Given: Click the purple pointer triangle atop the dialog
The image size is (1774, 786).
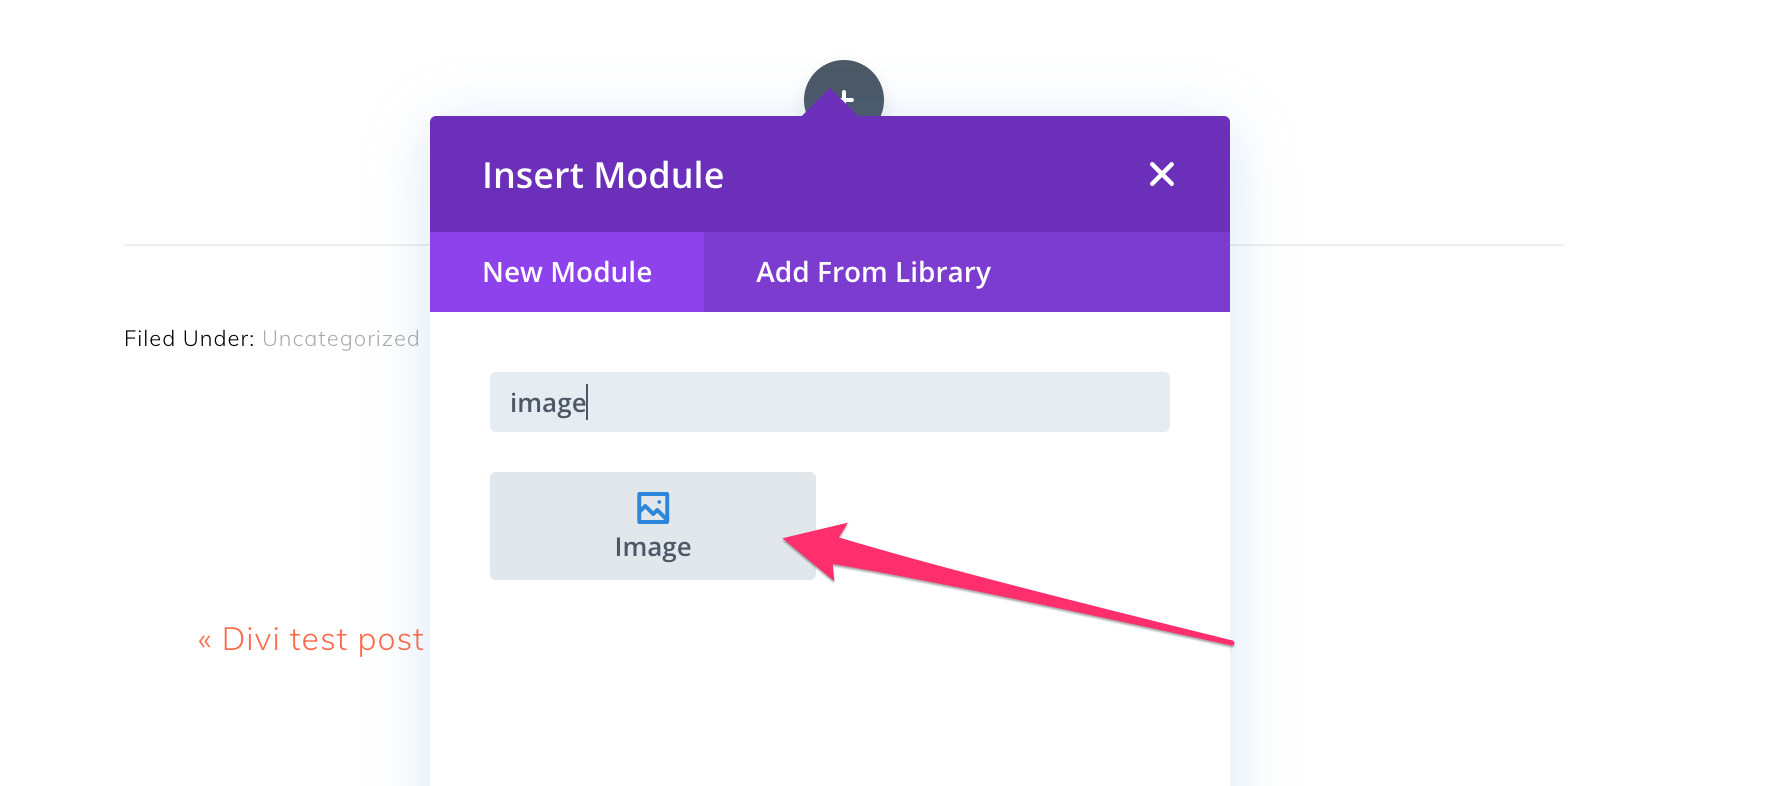Looking at the screenshot, I should point(830,103).
